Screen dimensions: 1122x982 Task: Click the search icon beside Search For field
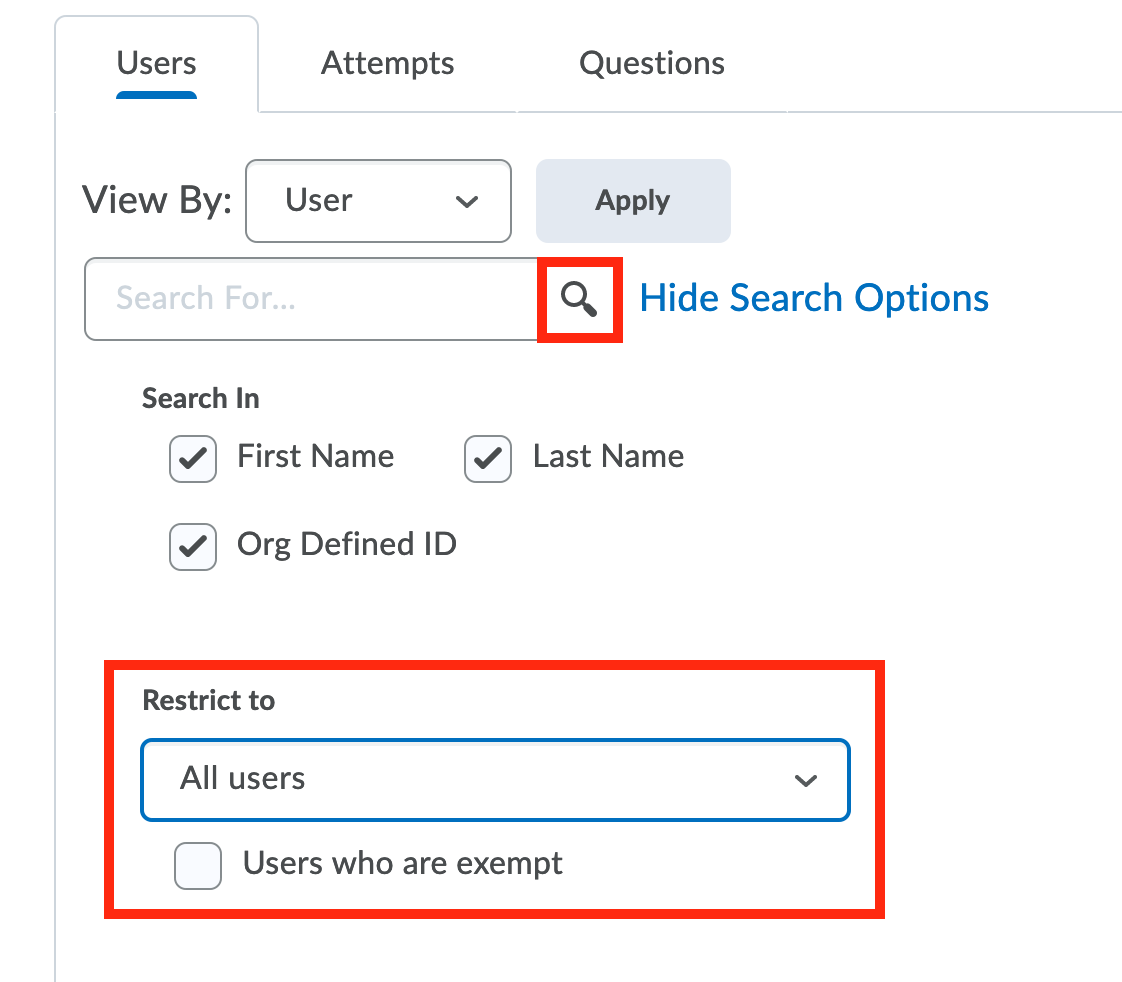(x=579, y=299)
